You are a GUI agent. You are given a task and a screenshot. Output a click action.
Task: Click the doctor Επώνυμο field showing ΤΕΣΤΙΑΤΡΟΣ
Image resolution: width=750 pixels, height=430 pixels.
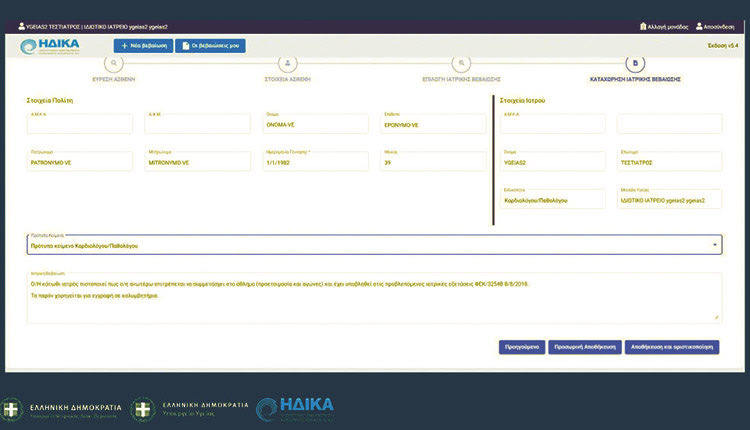(x=670, y=161)
